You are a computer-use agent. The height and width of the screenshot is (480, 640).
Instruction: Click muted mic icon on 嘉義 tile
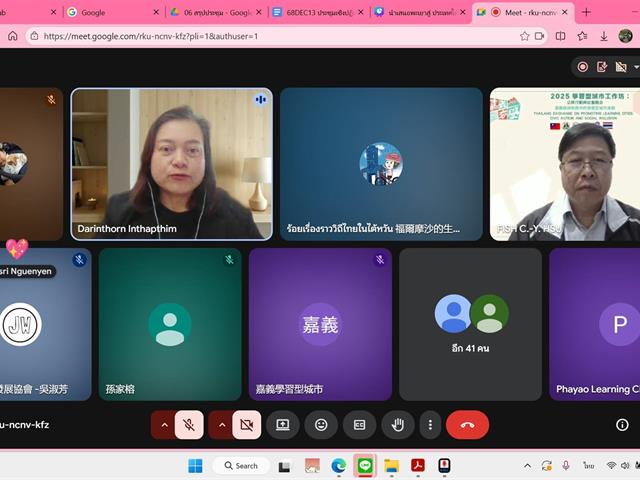[x=380, y=259]
